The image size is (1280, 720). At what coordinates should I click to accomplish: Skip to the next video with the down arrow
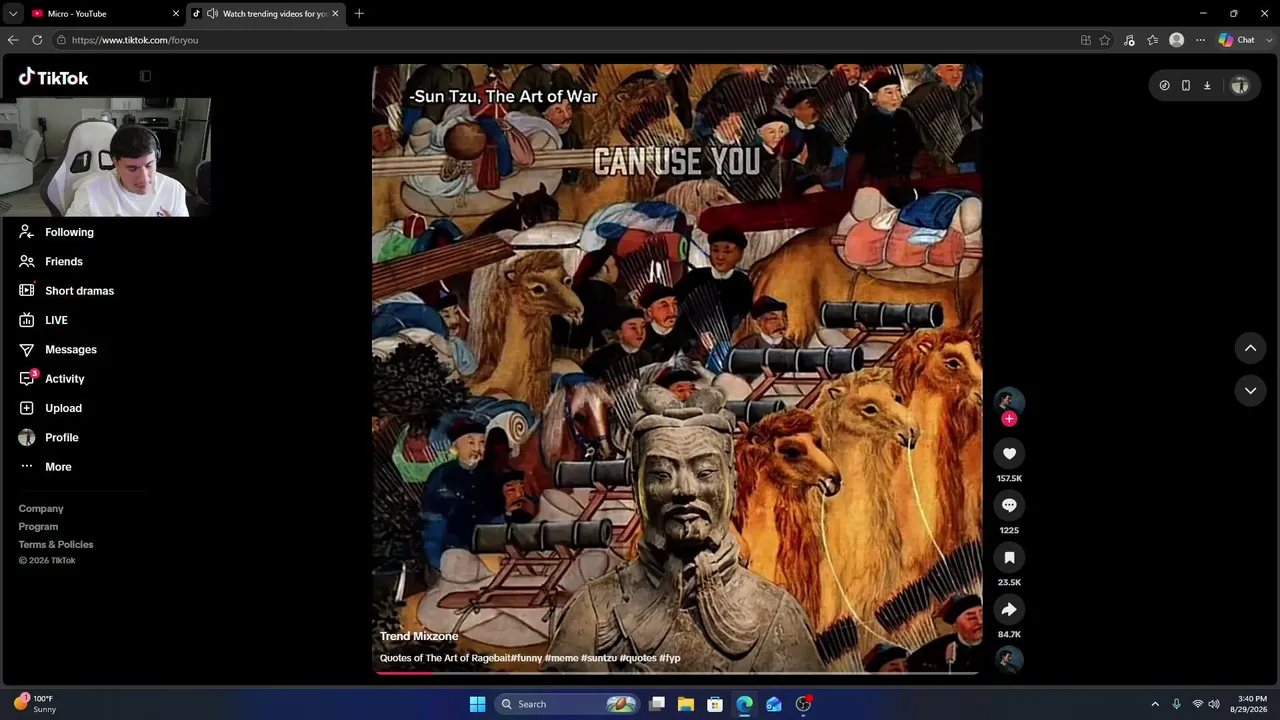pyautogui.click(x=1250, y=390)
